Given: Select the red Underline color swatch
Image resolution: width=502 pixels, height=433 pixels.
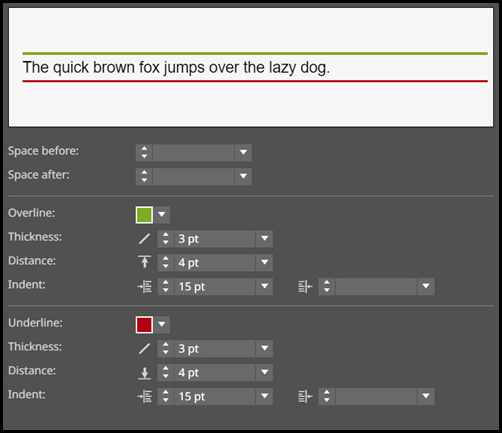Looking at the screenshot, I should (144, 325).
